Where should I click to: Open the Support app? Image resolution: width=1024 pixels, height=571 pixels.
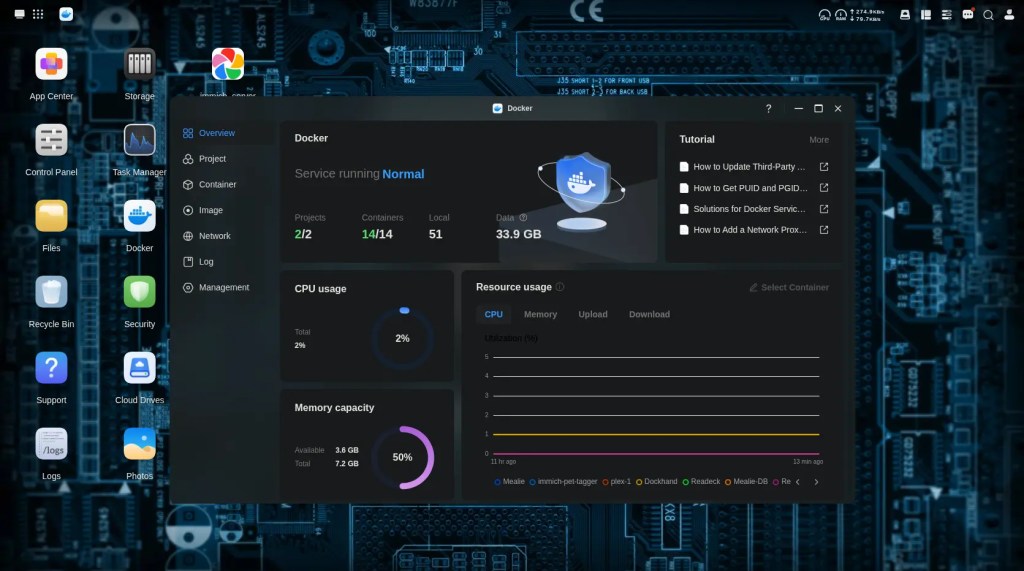tap(51, 368)
